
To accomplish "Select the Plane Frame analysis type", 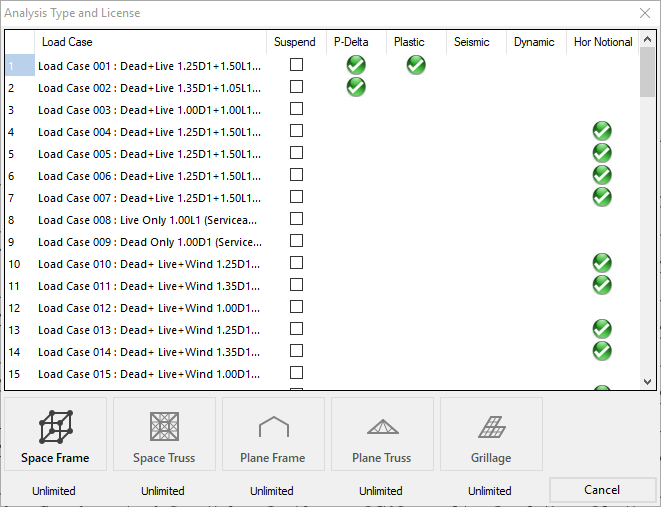I will pos(273,434).
